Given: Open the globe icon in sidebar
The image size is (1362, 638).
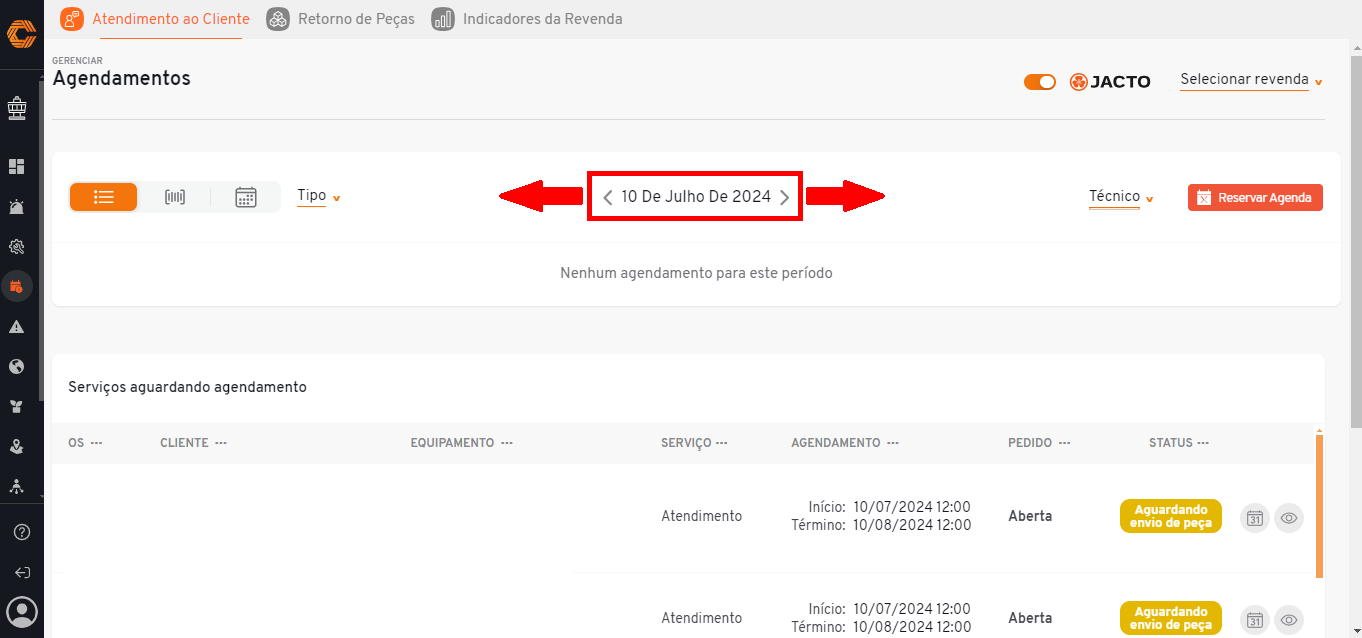Looking at the screenshot, I should tap(16, 367).
